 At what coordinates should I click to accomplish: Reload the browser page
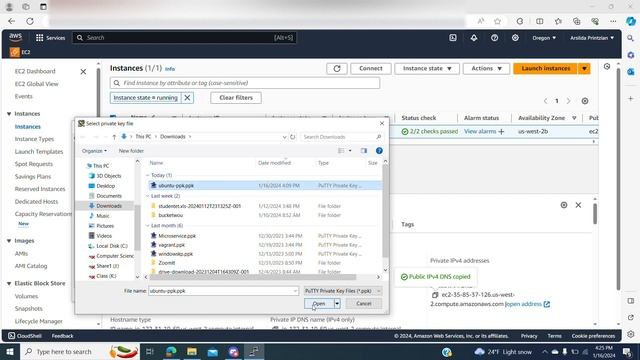30,21
